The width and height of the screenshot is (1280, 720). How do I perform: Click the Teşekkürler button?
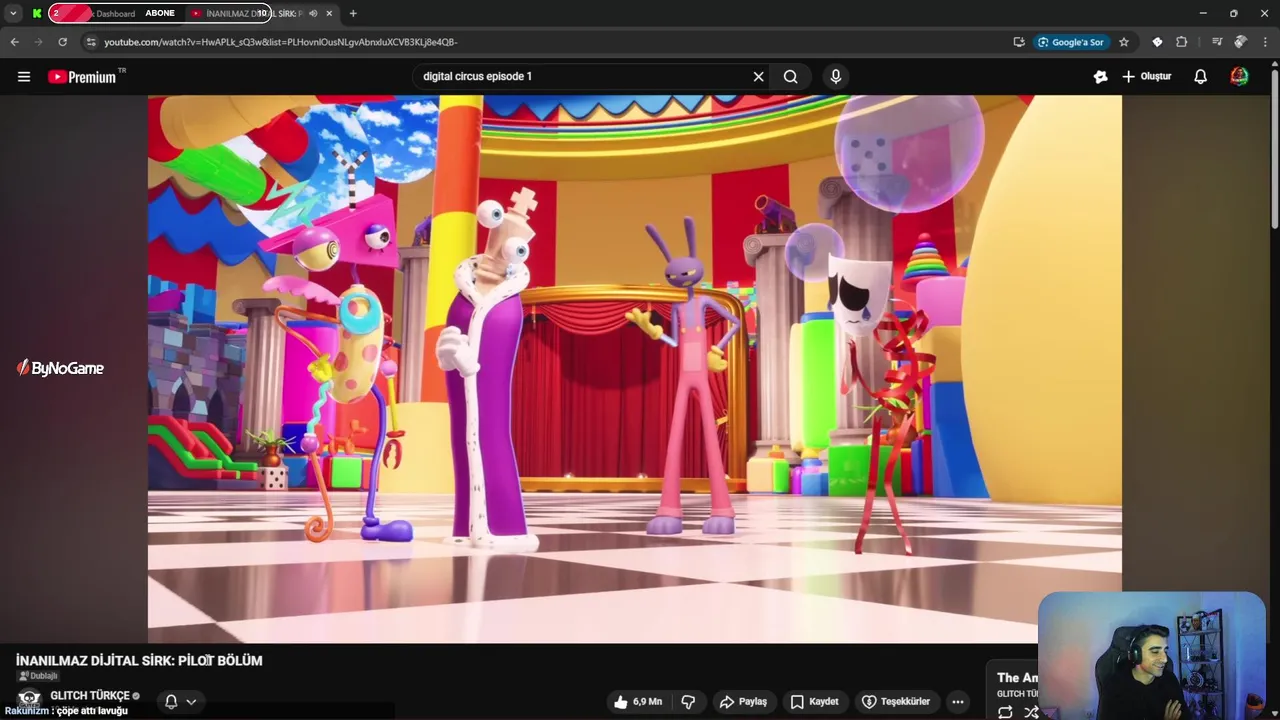896,702
